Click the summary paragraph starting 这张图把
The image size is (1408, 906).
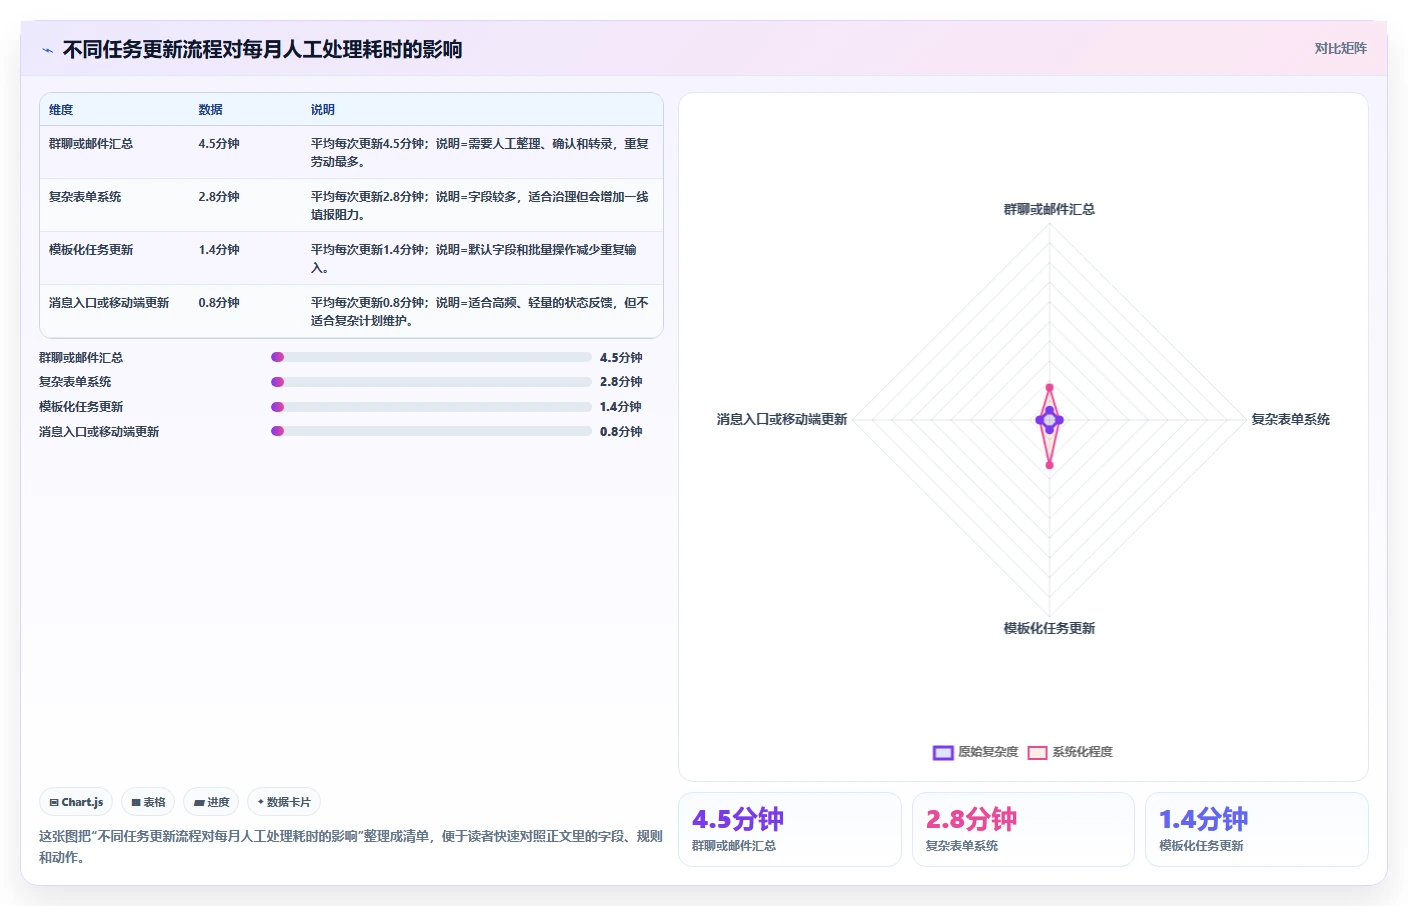tap(351, 846)
